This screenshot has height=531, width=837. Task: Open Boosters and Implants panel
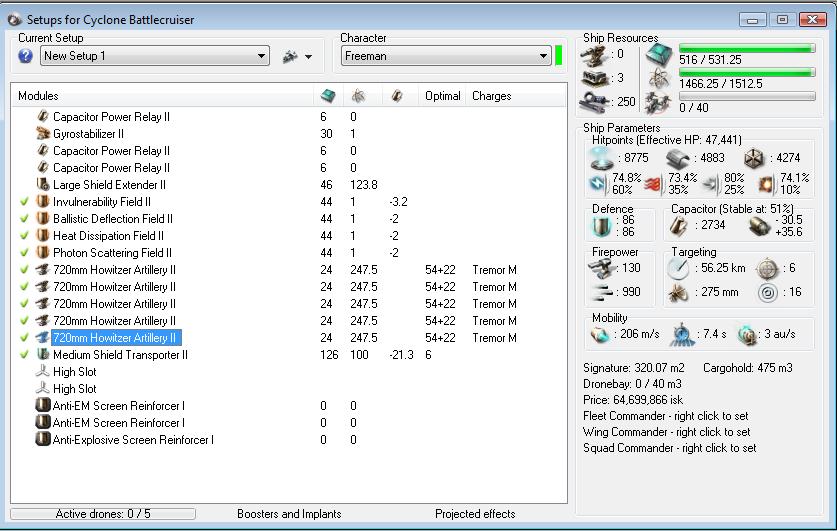pos(289,514)
